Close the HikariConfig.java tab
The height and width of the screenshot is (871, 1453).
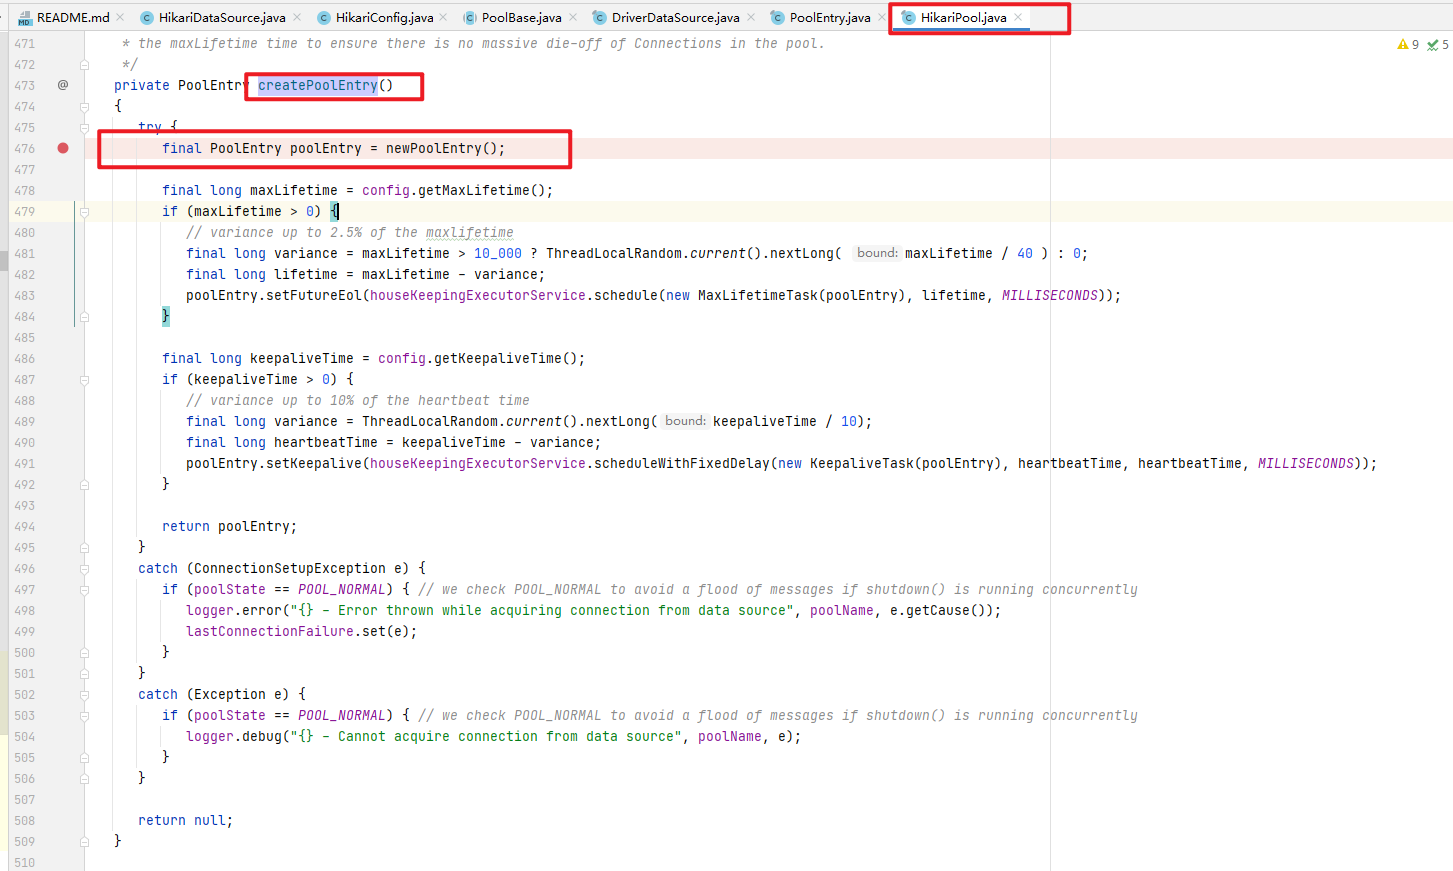pyautogui.click(x=444, y=17)
